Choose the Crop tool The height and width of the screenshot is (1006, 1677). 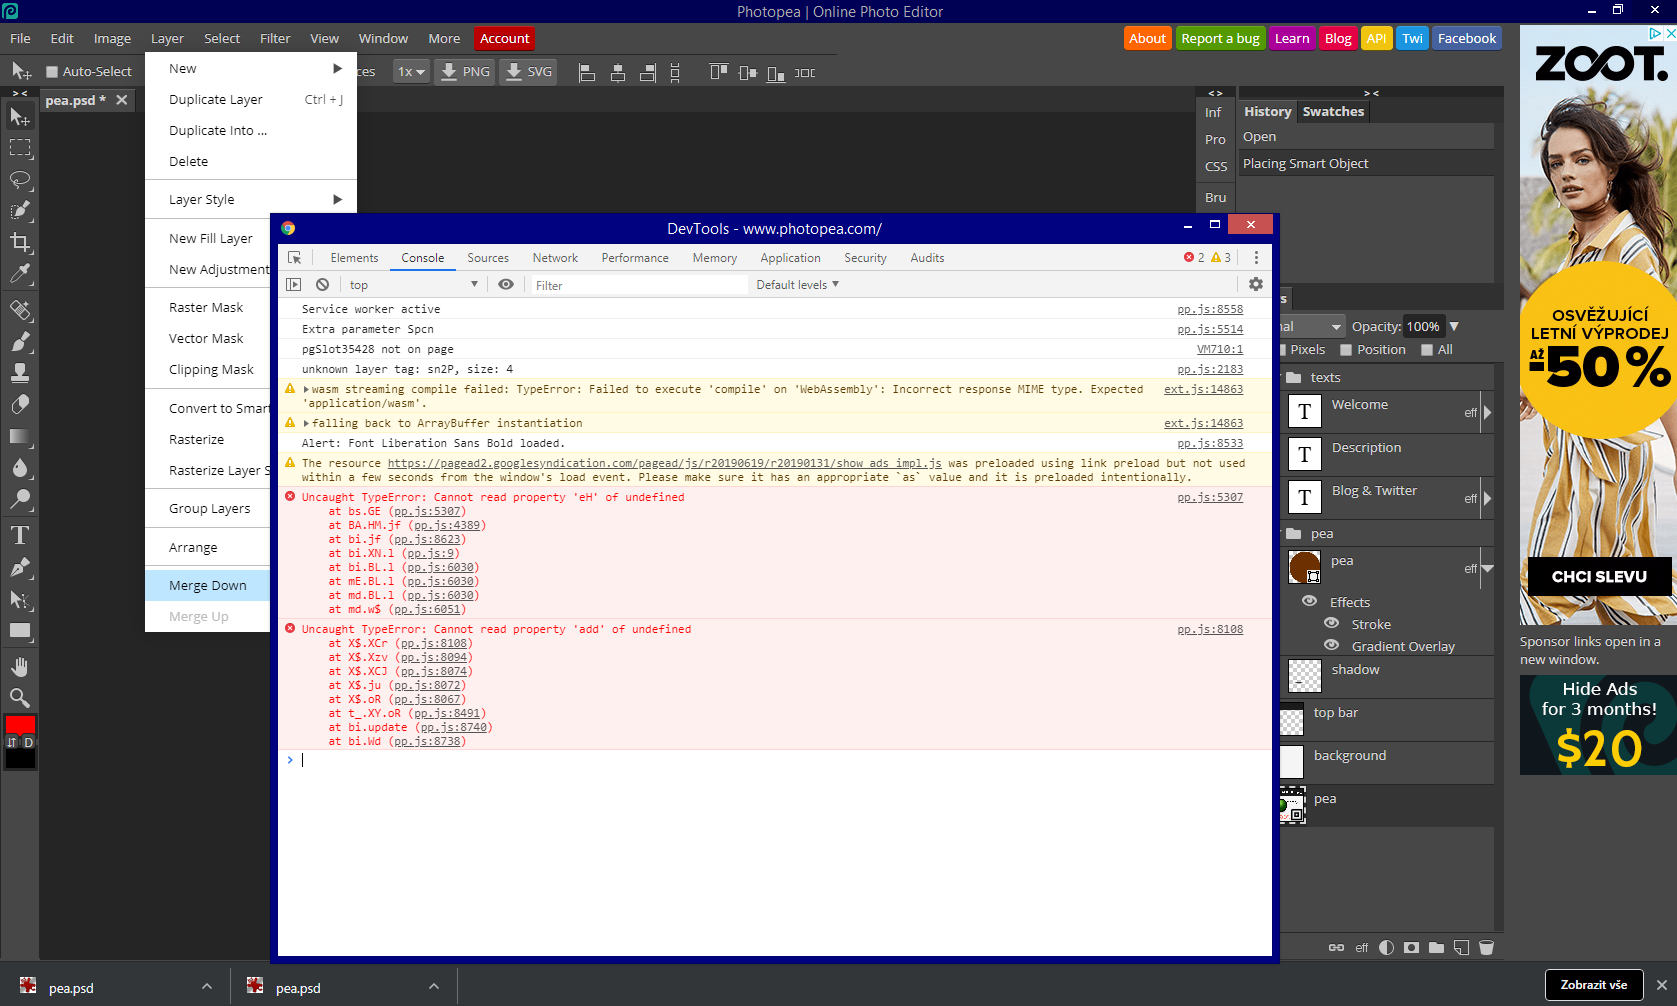point(20,243)
